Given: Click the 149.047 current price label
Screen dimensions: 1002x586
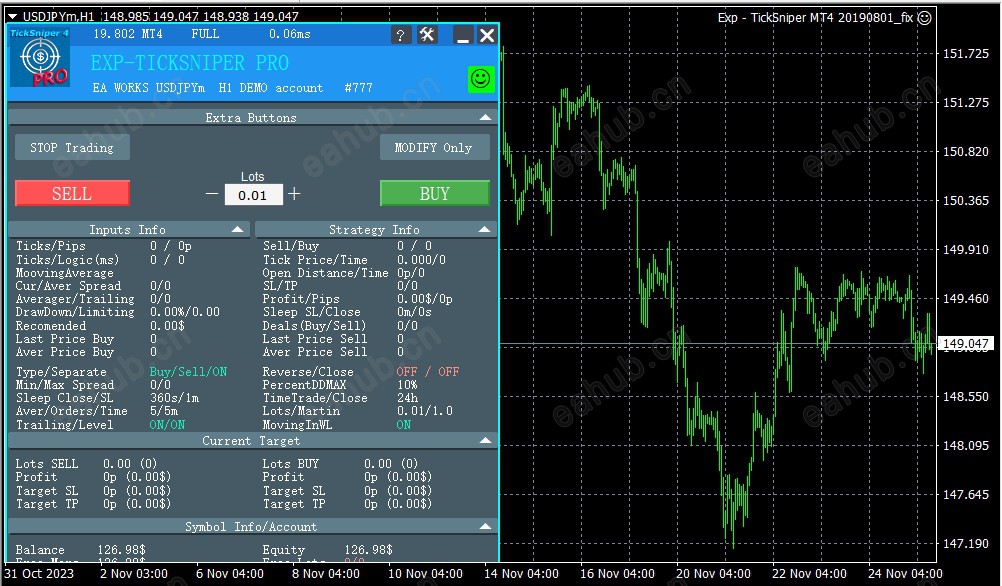Looking at the screenshot, I should click(x=966, y=344).
